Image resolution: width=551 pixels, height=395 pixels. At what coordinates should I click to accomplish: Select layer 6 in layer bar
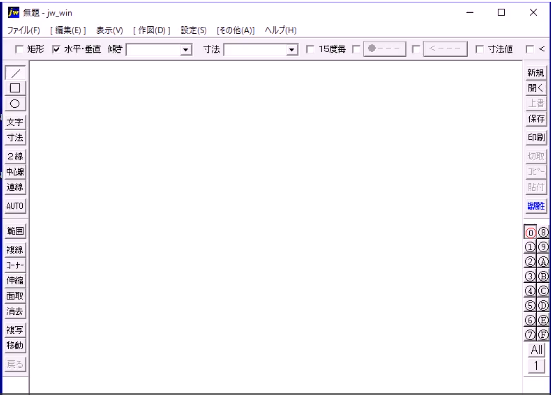tap(530, 320)
